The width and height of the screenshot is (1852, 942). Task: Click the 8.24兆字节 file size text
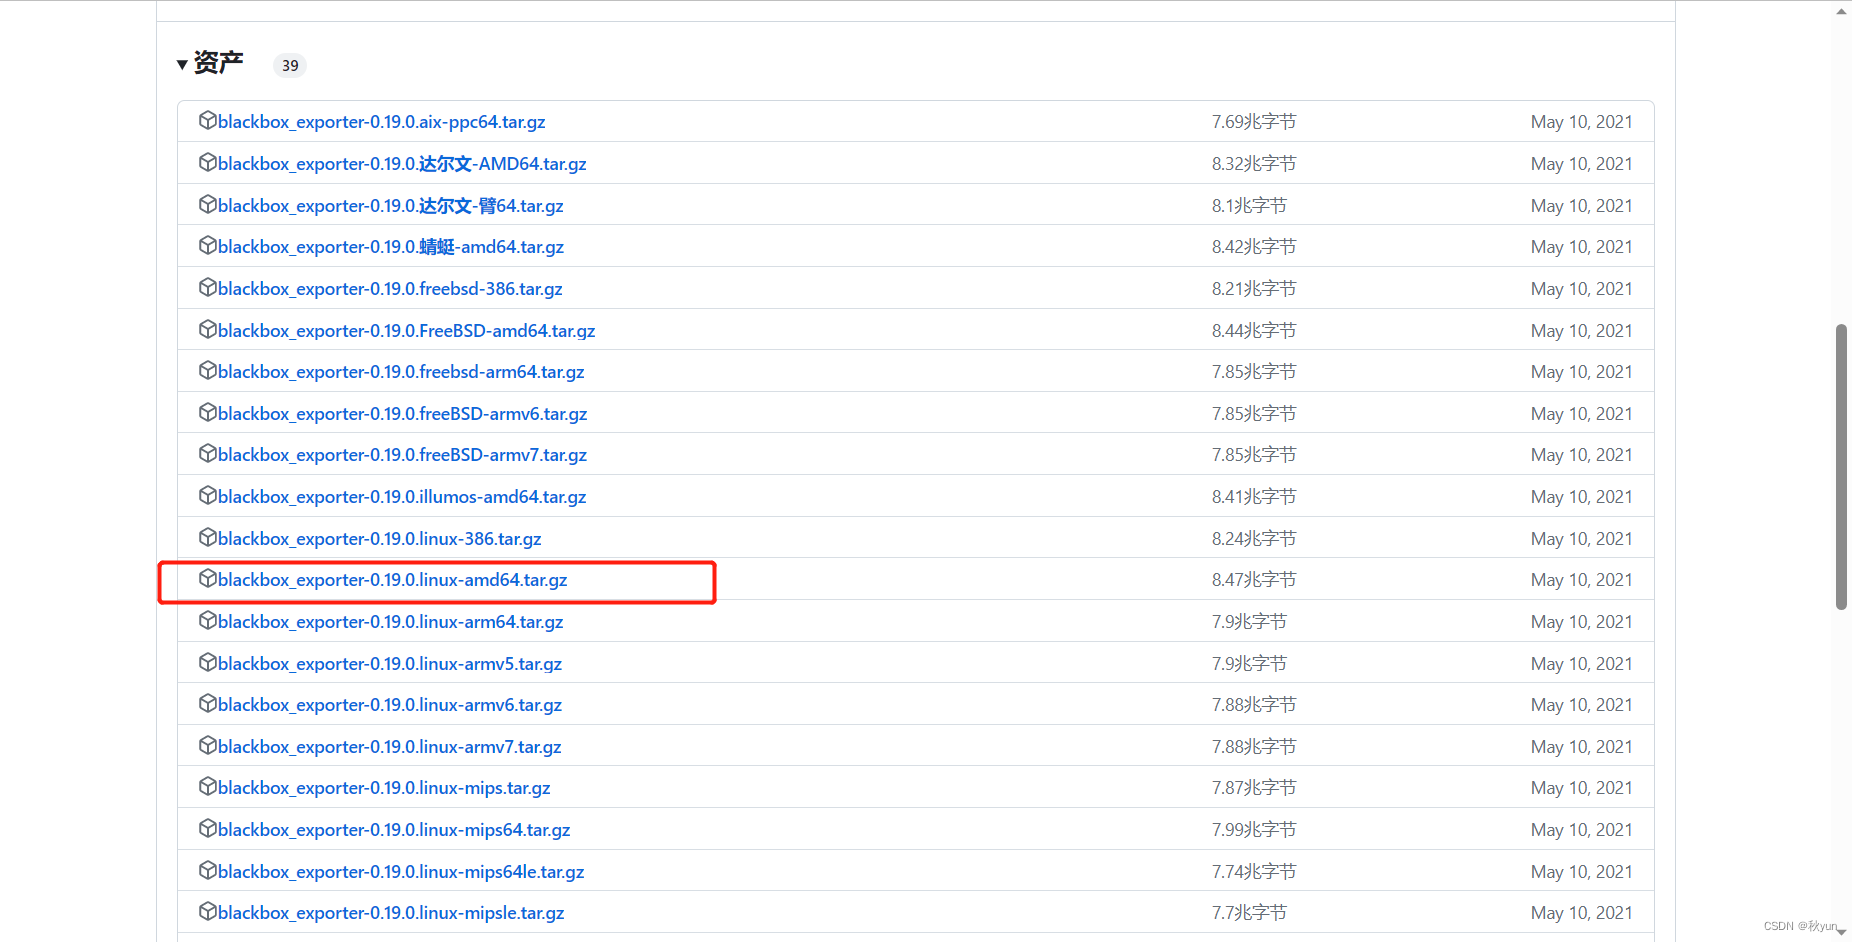tap(1254, 539)
